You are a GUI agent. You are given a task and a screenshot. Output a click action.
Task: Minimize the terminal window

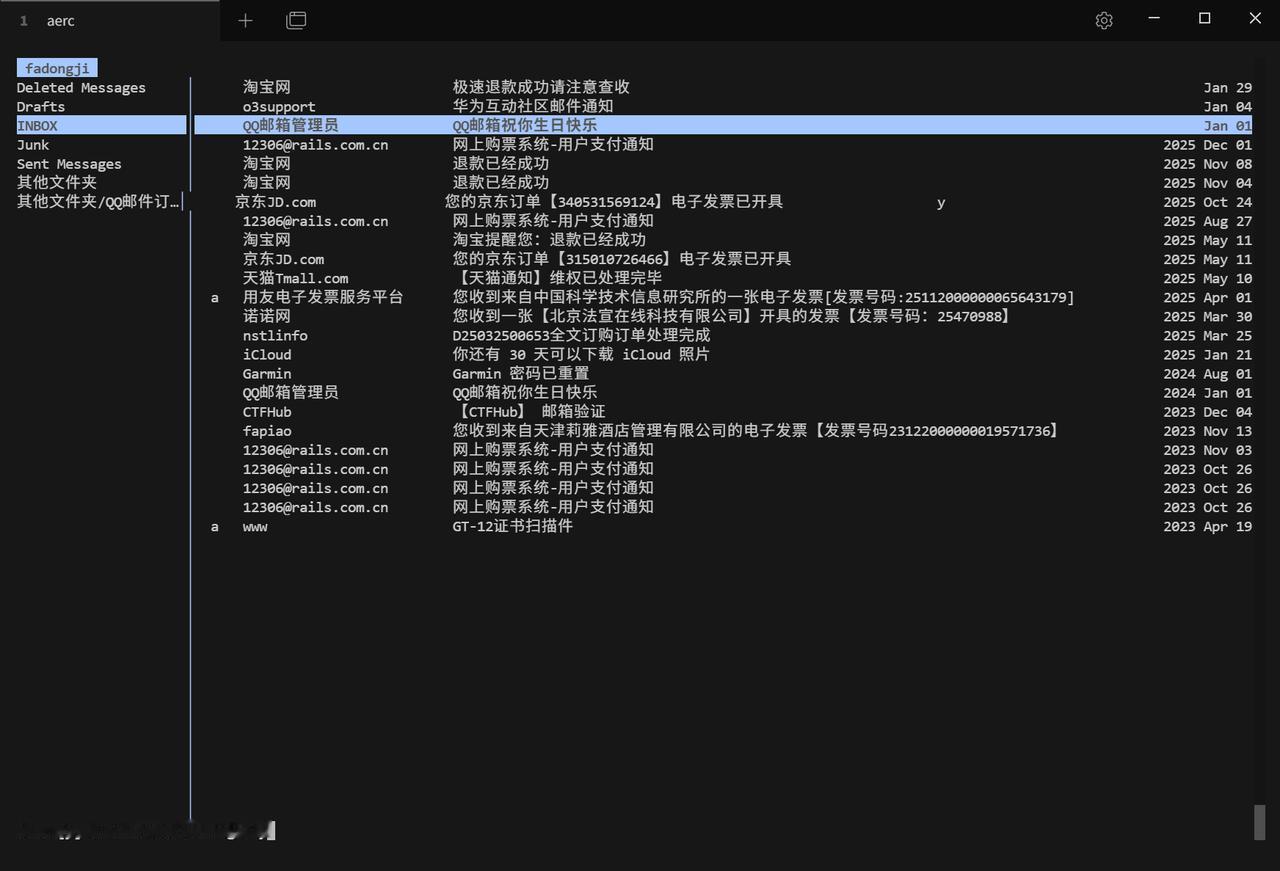coord(1153,18)
